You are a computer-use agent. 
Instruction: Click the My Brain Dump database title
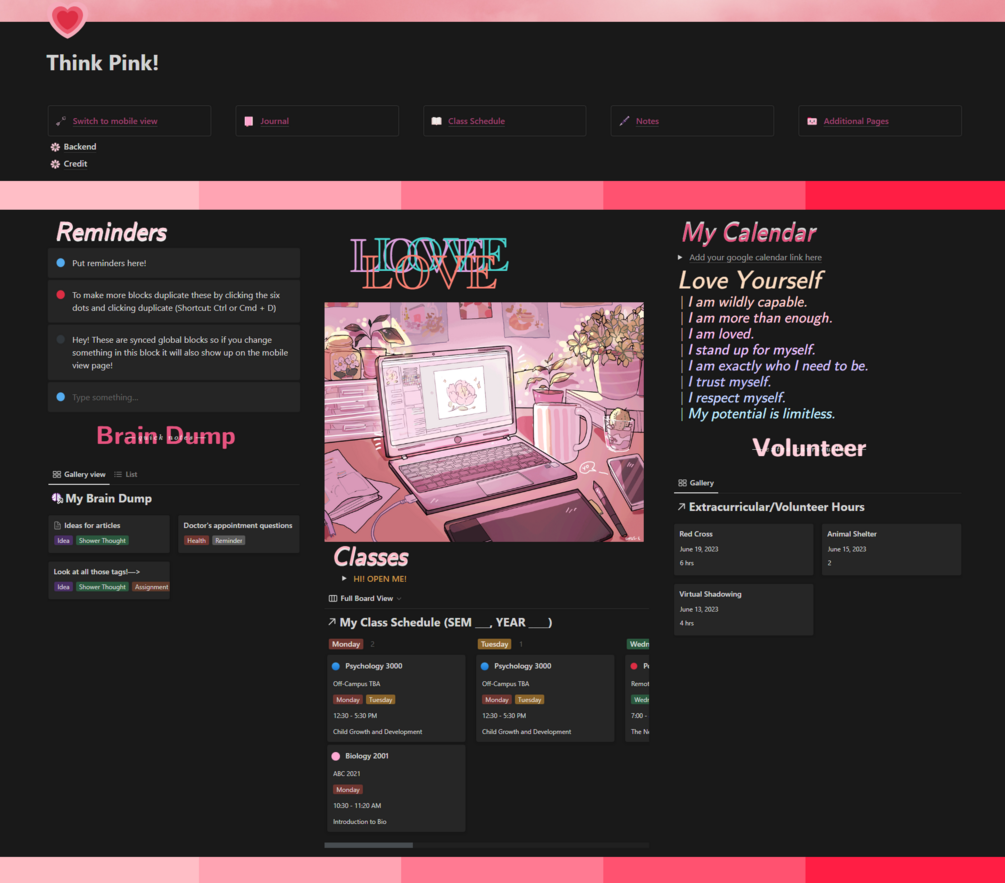(108, 499)
